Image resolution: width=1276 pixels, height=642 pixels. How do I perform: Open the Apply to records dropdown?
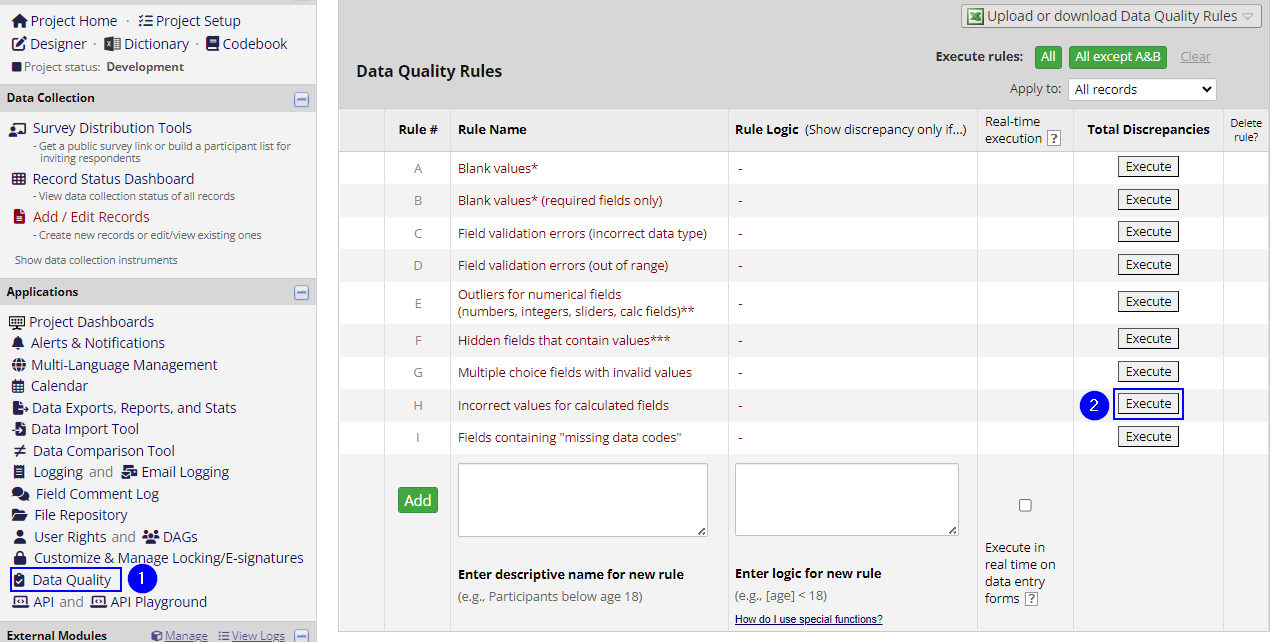pos(1141,89)
